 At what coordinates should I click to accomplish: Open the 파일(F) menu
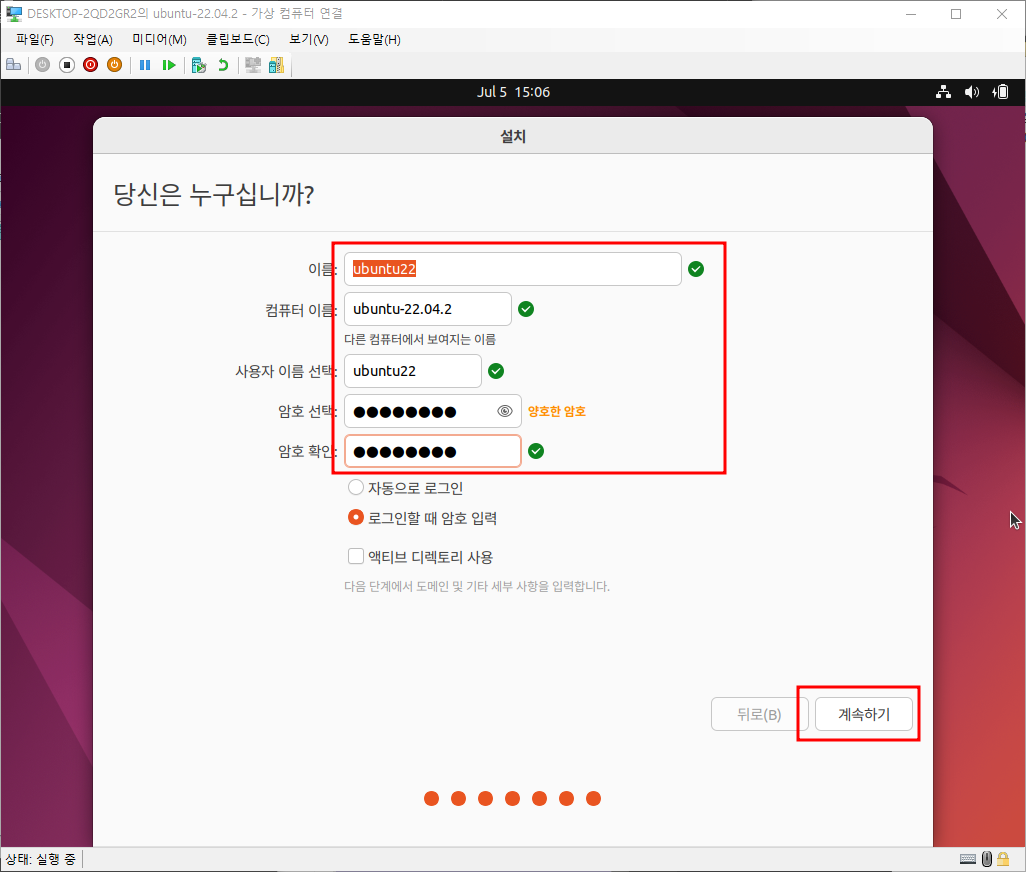click(x=35, y=39)
